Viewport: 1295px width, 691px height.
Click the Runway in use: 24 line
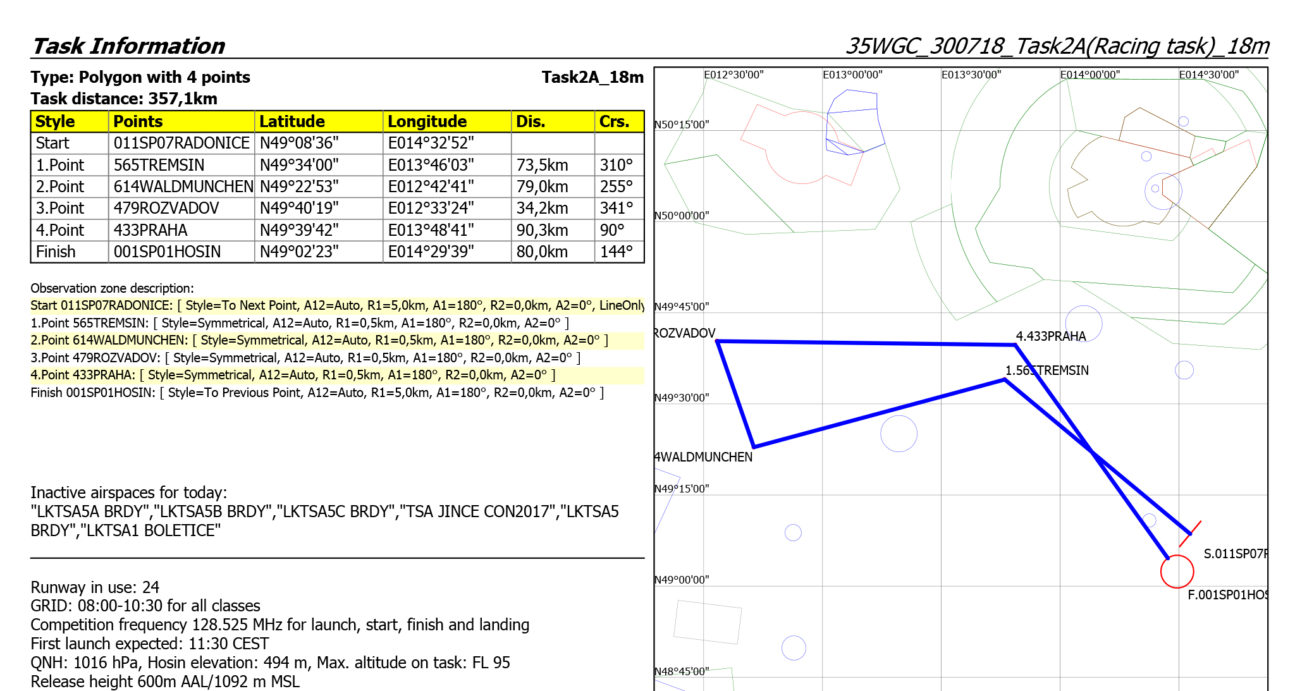(95, 587)
